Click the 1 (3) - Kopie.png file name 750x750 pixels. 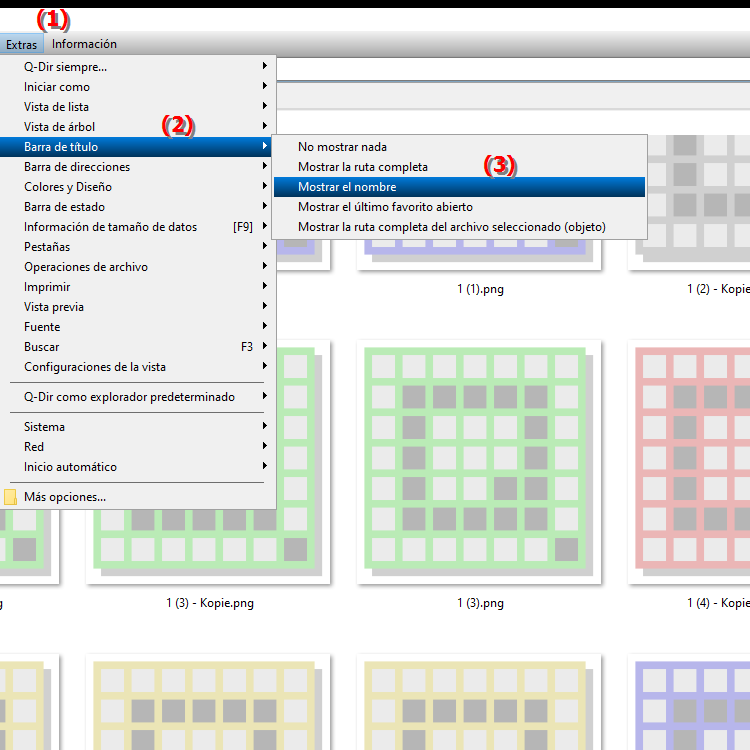[210, 603]
